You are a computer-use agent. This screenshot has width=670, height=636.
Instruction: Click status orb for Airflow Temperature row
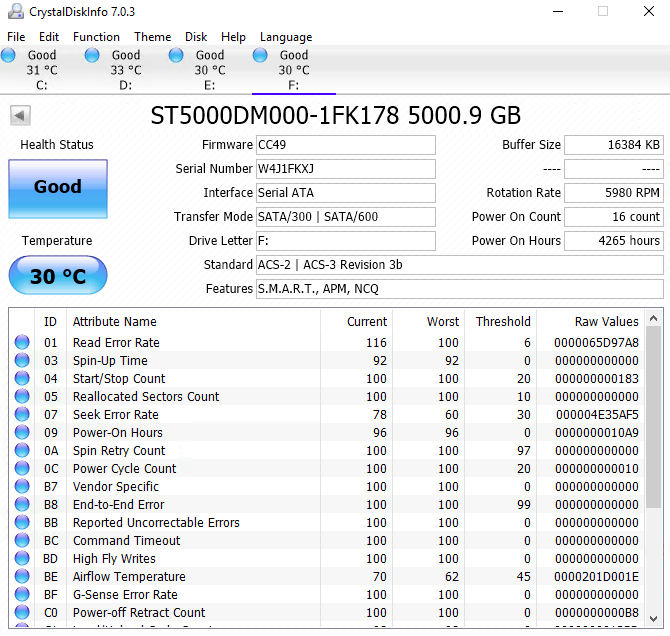click(x=22, y=577)
